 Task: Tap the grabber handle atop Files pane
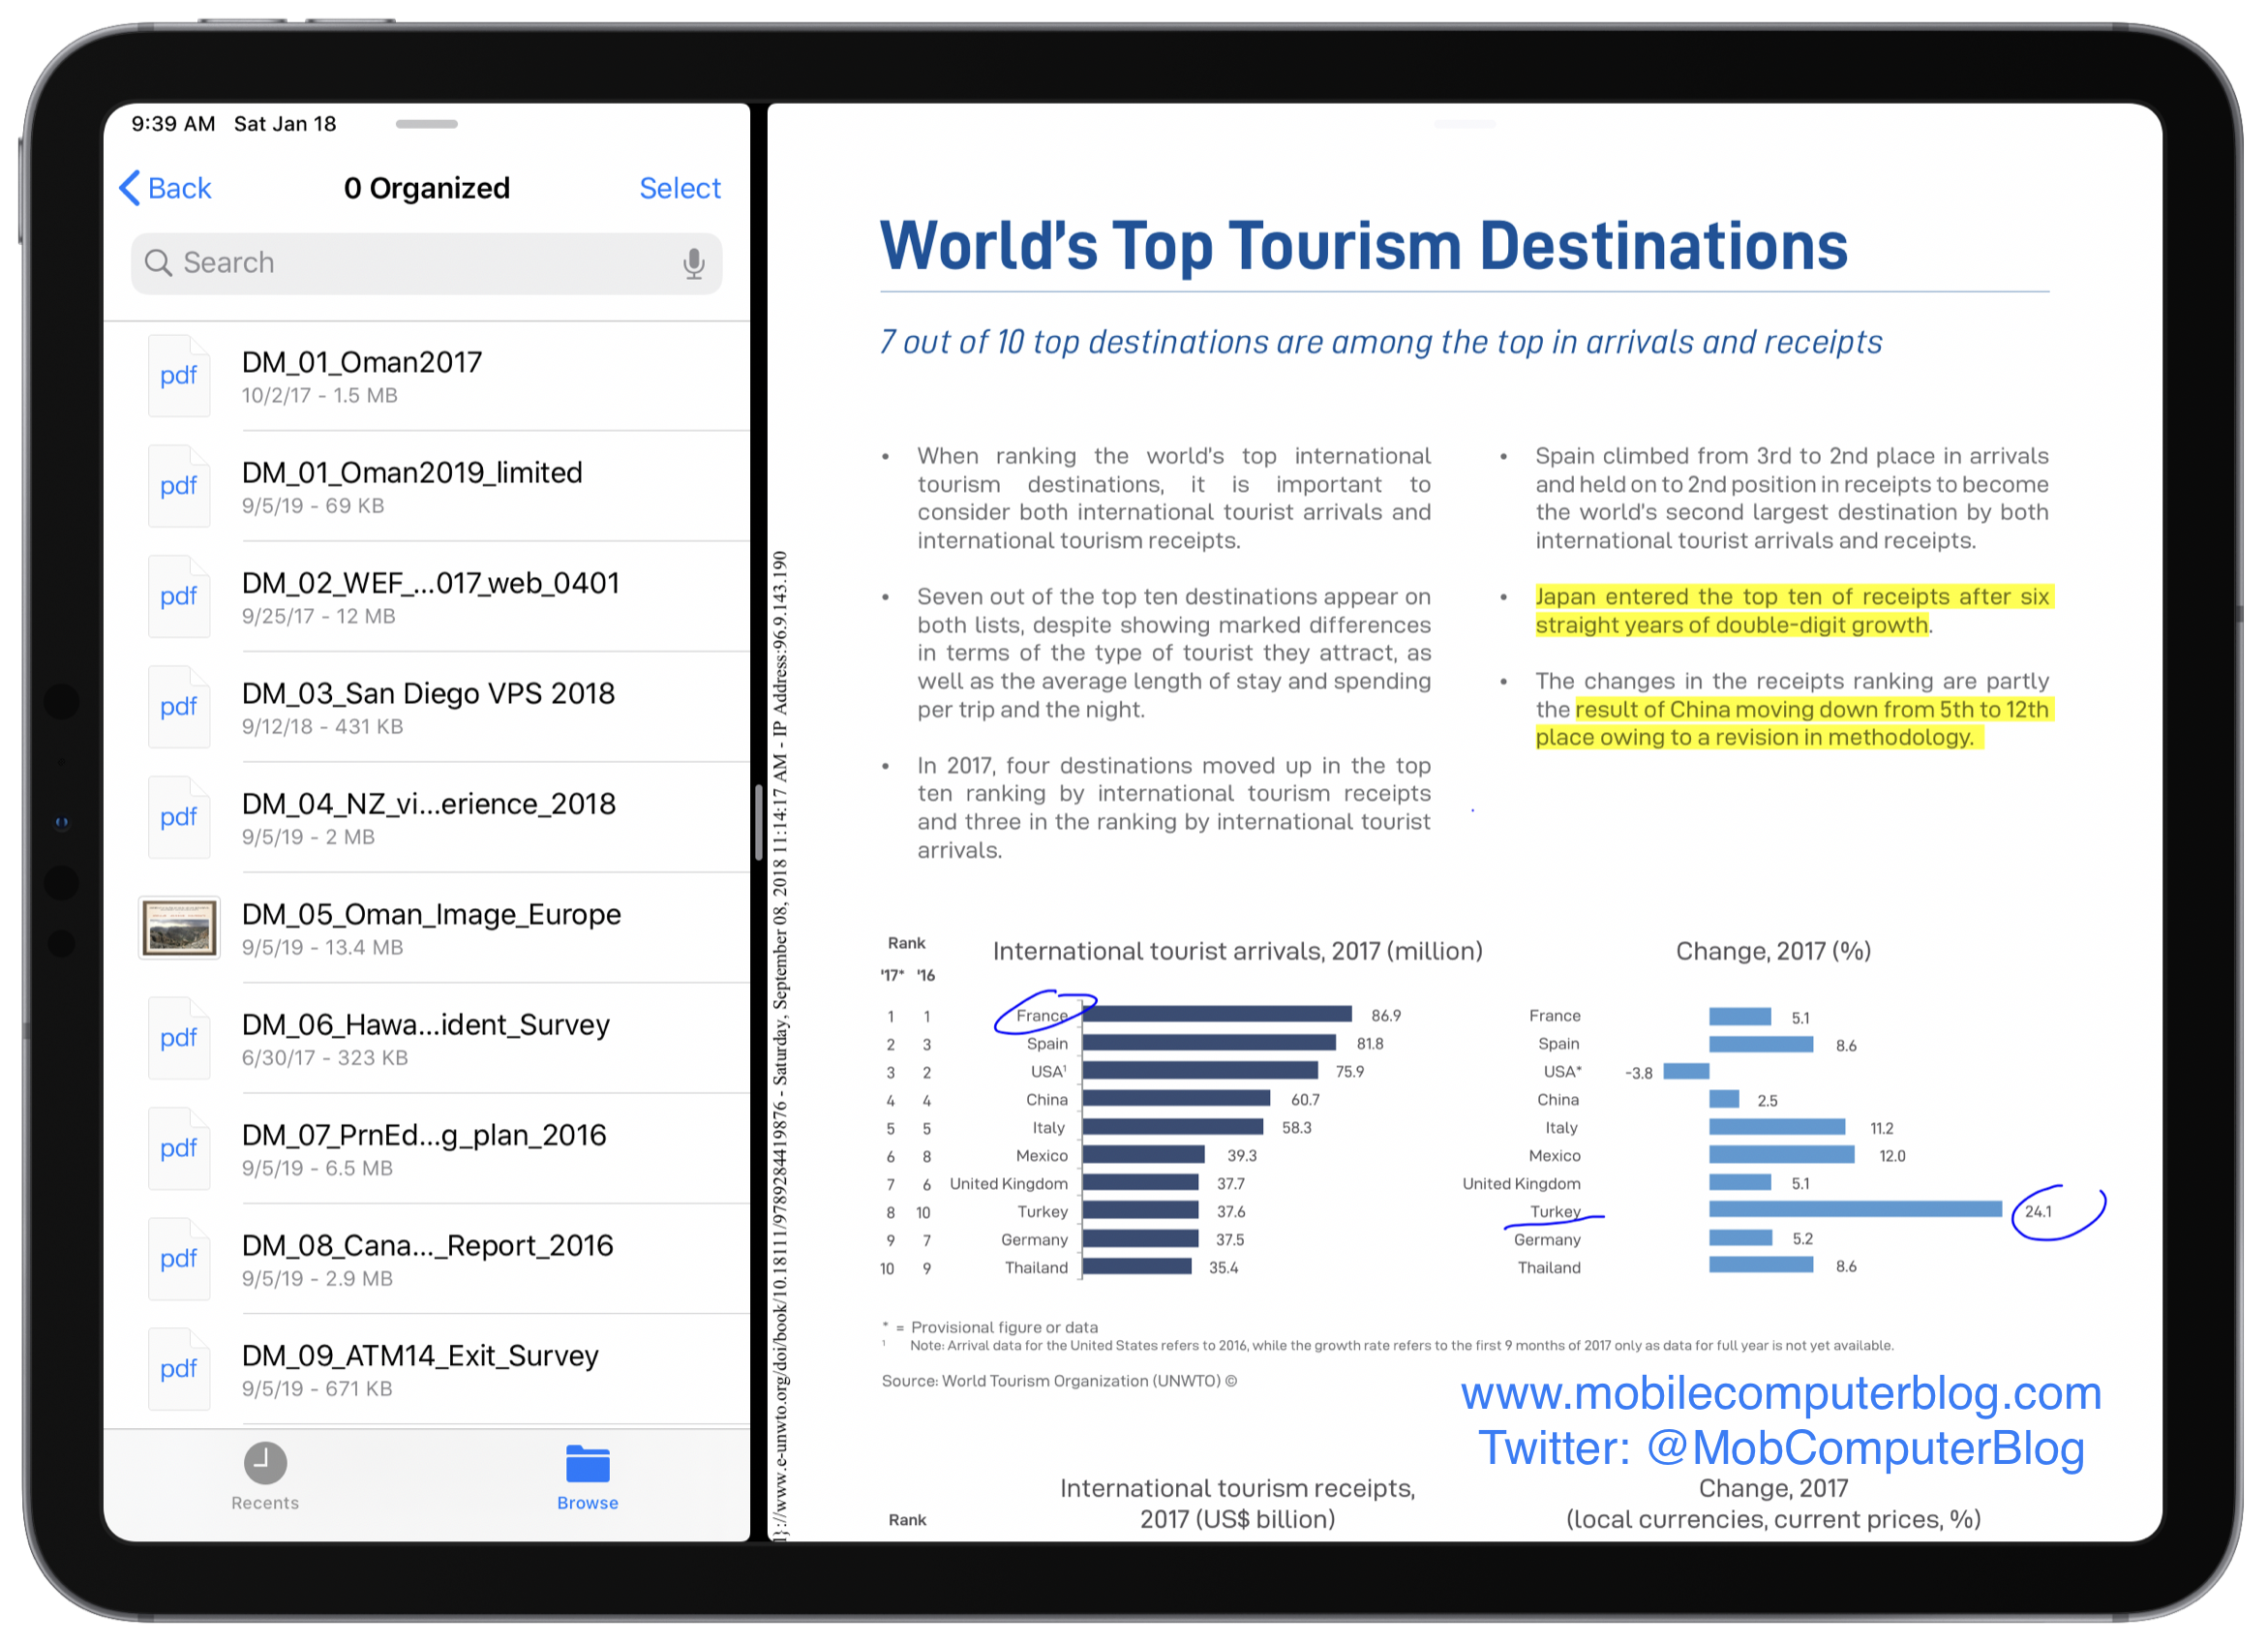426,124
